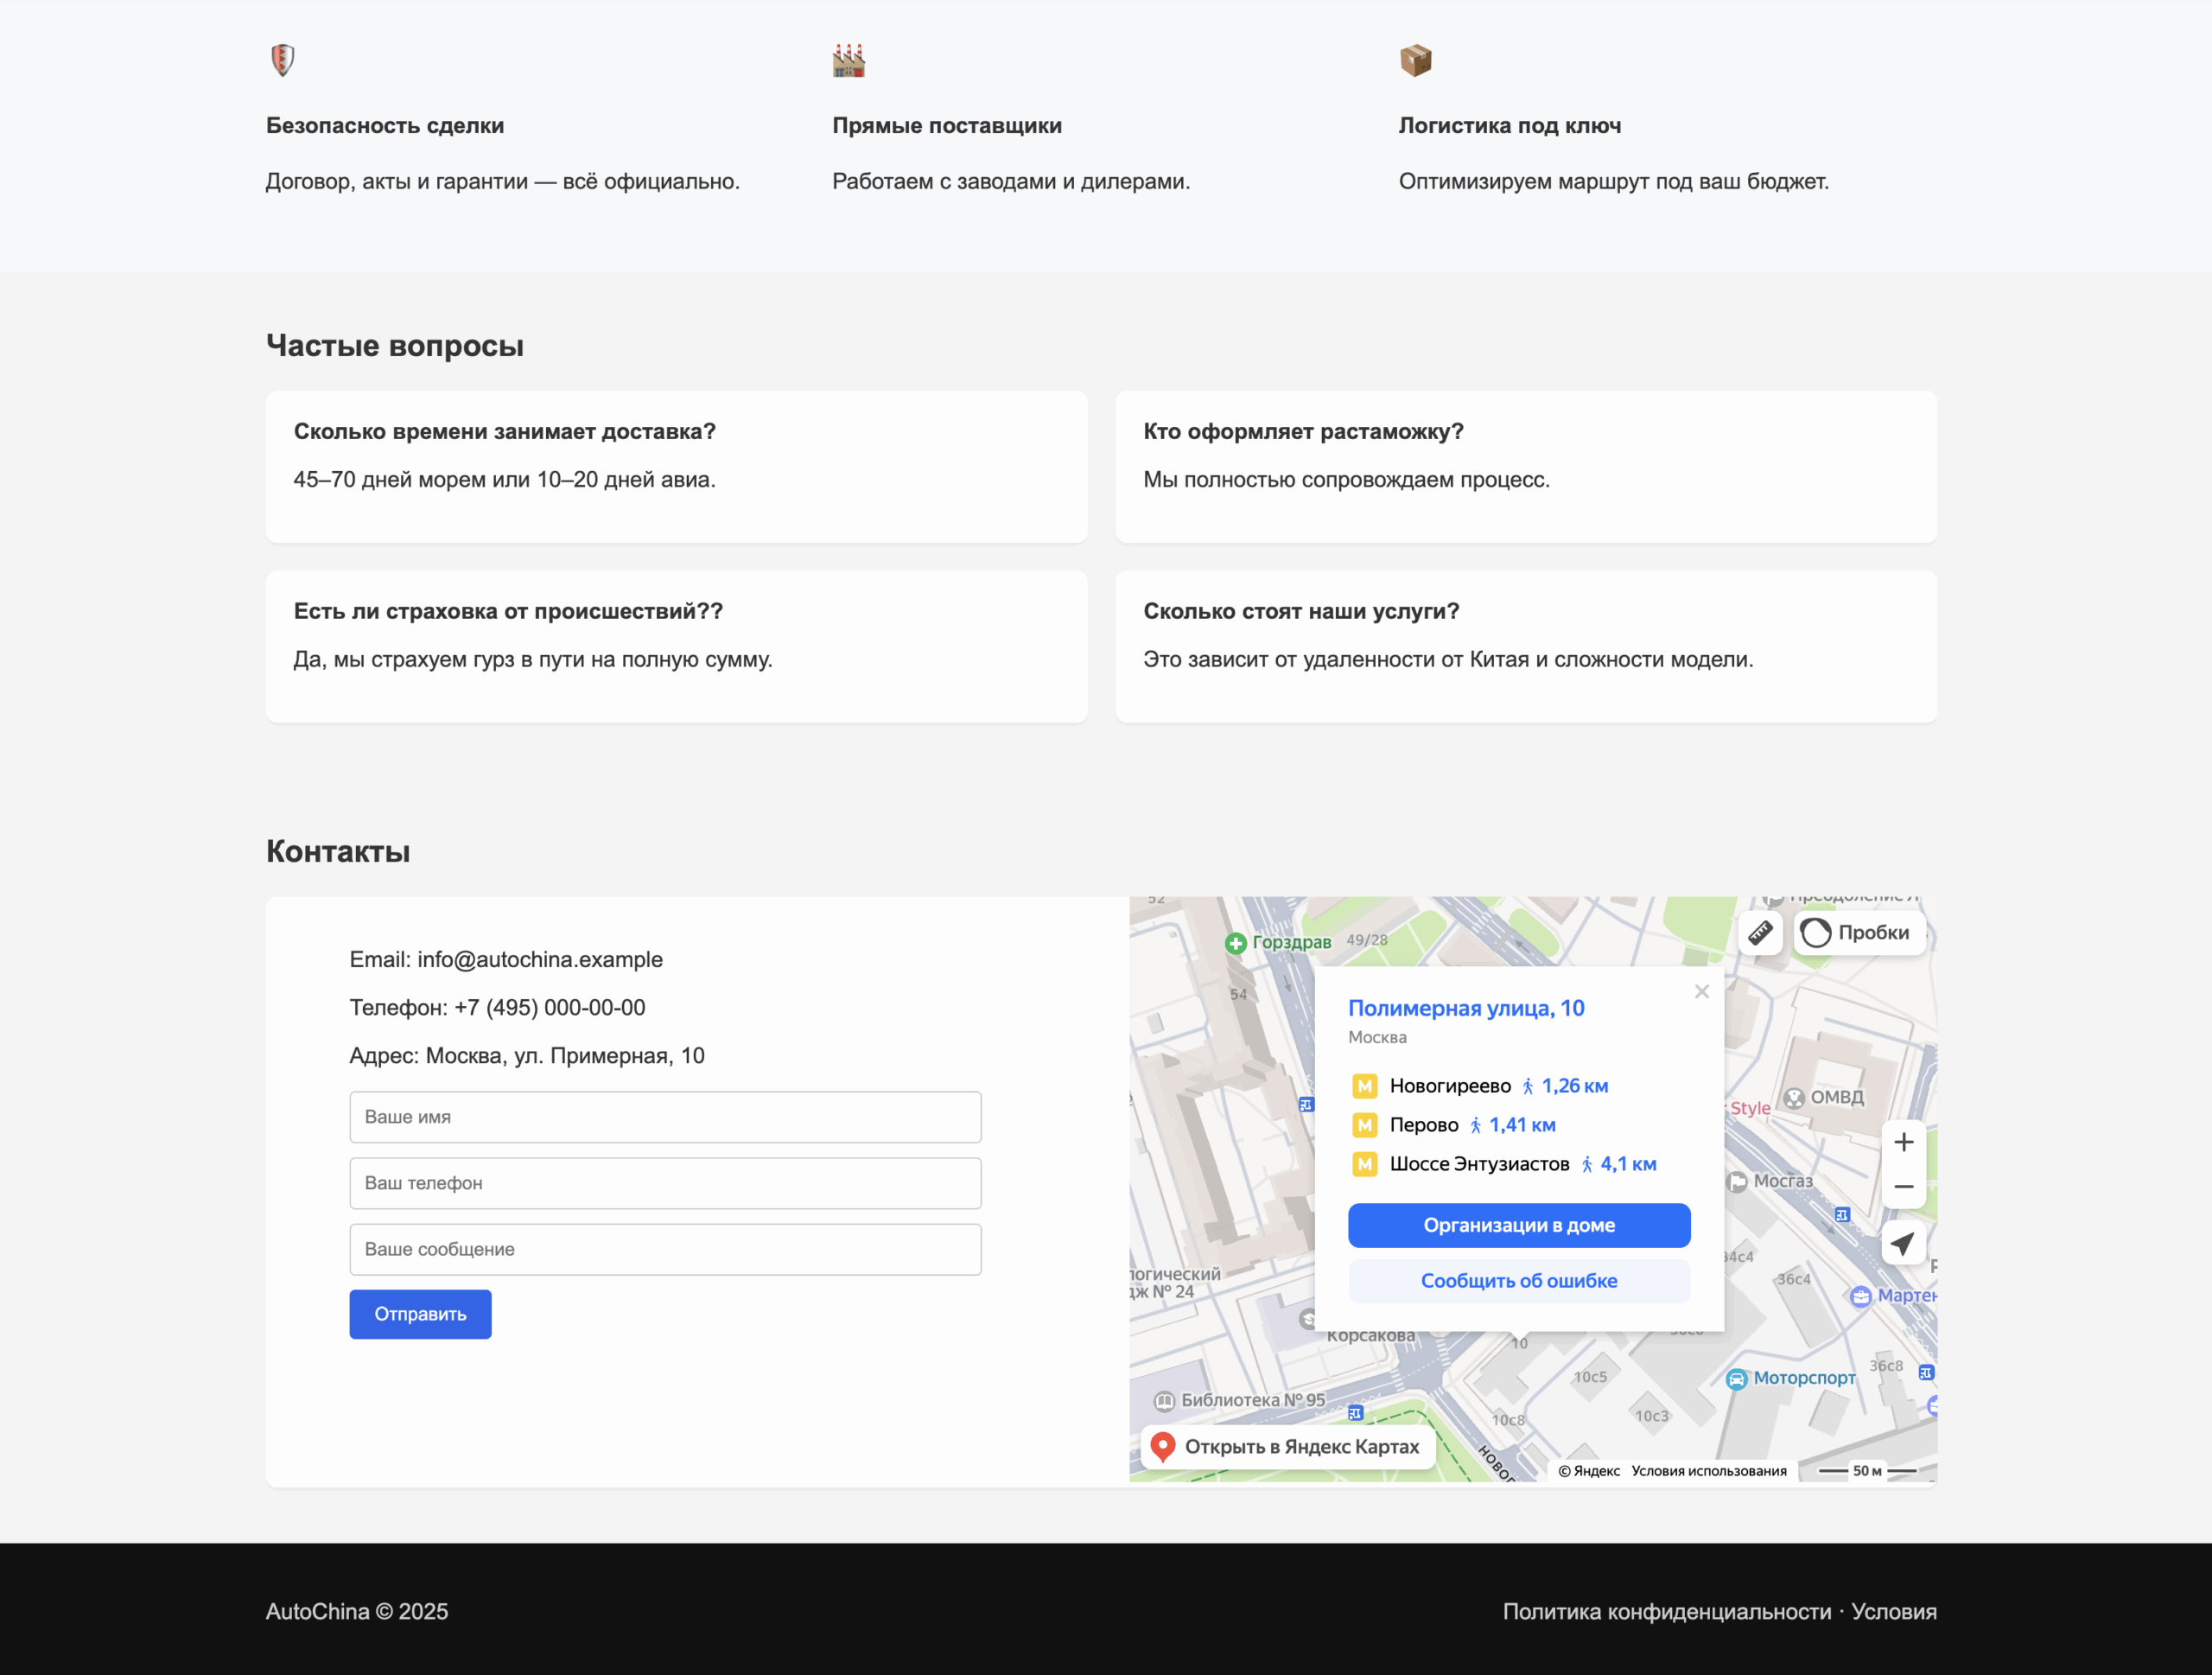Zoom in using the map plus button

[1903, 1141]
